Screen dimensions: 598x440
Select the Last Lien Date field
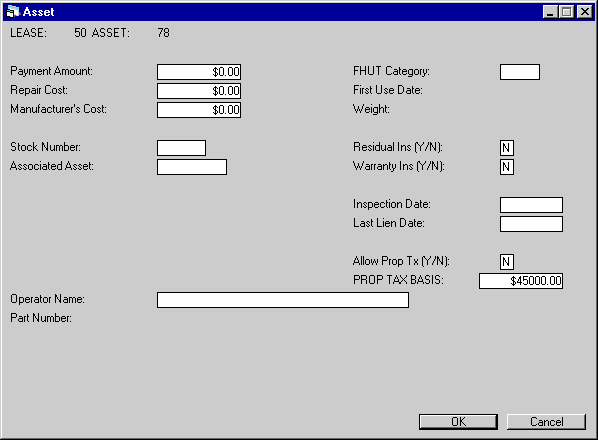531,224
